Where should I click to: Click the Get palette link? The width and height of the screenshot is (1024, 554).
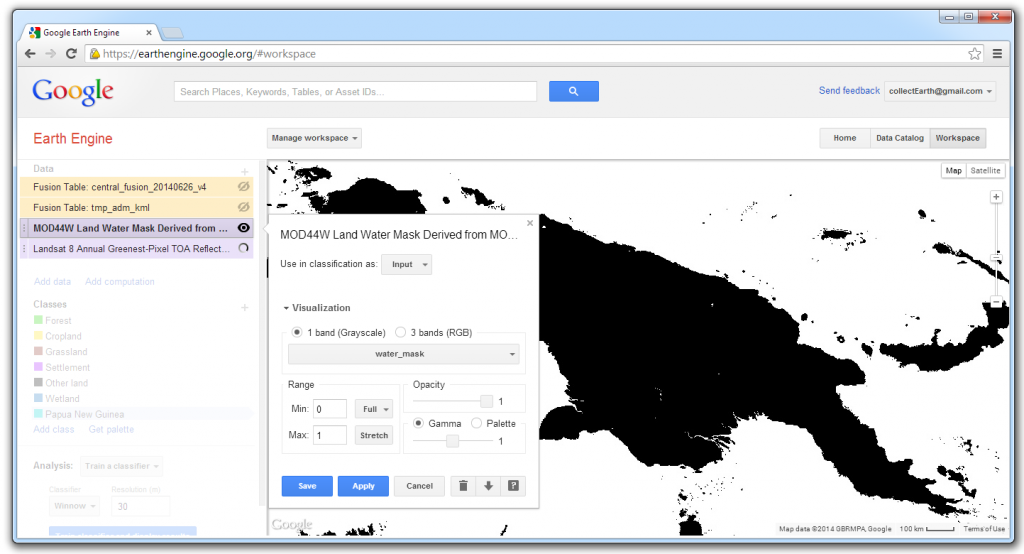(x=111, y=429)
